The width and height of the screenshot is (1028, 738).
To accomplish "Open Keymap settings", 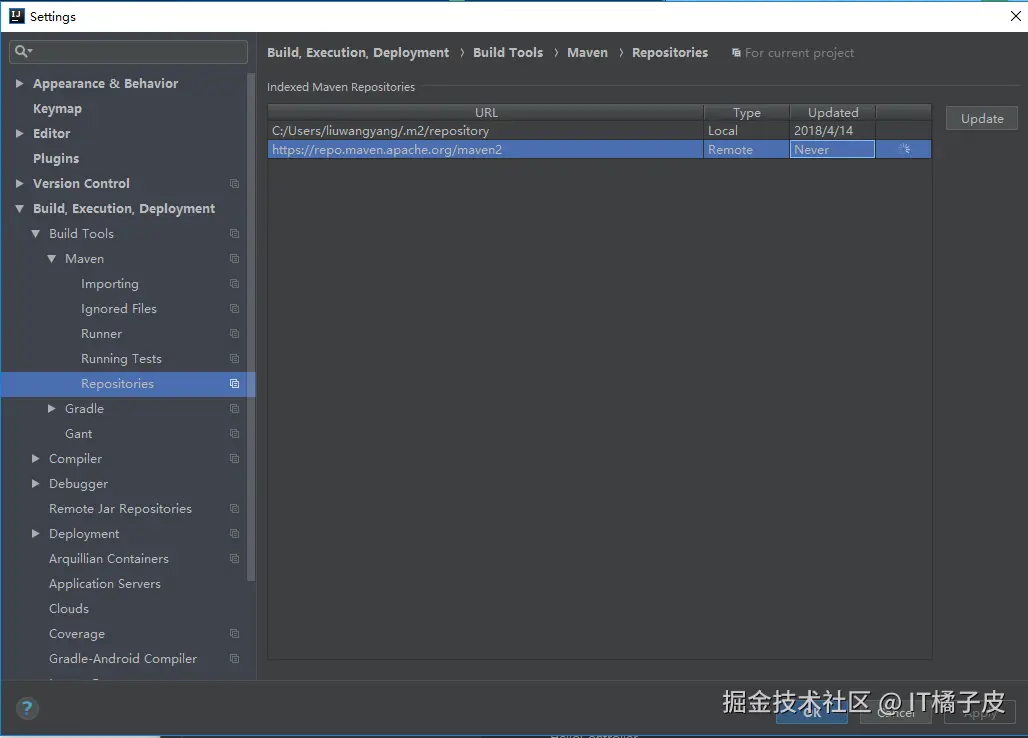I will tap(58, 109).
